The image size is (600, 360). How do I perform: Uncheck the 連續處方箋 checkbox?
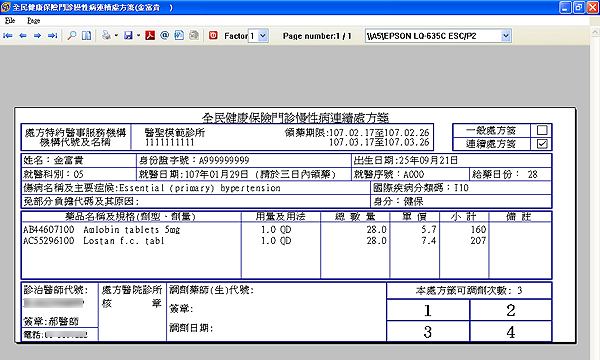[542, 144]
